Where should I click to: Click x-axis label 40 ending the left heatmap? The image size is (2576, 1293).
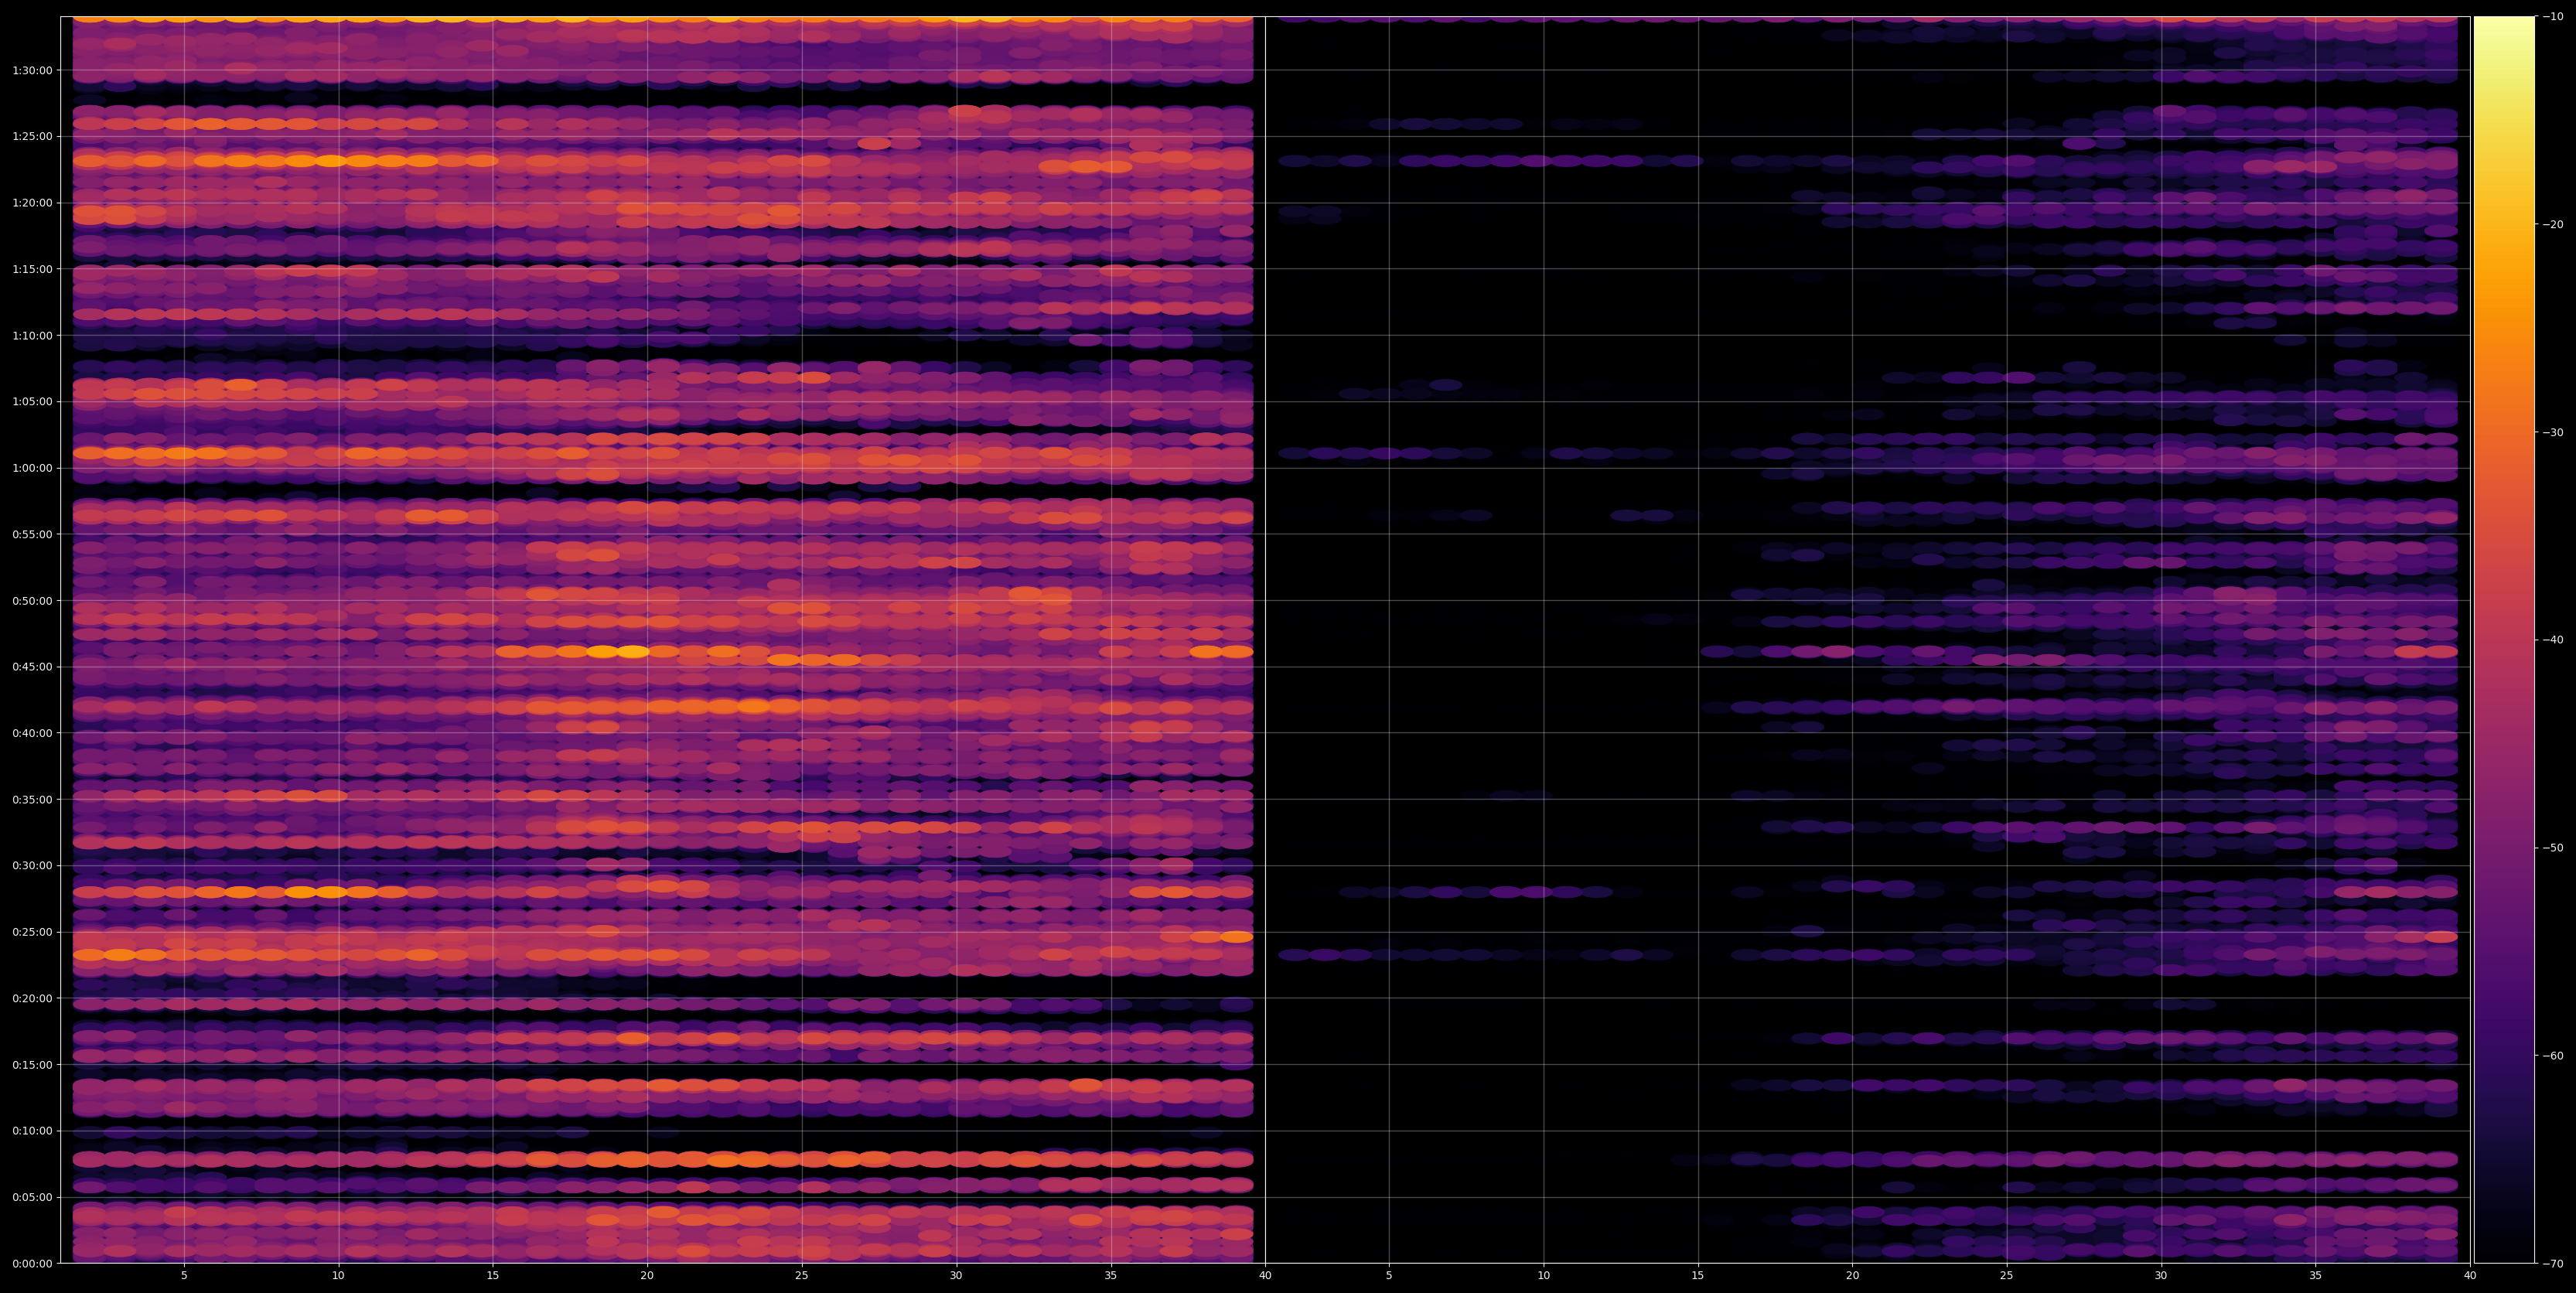click(1265, 1276)
